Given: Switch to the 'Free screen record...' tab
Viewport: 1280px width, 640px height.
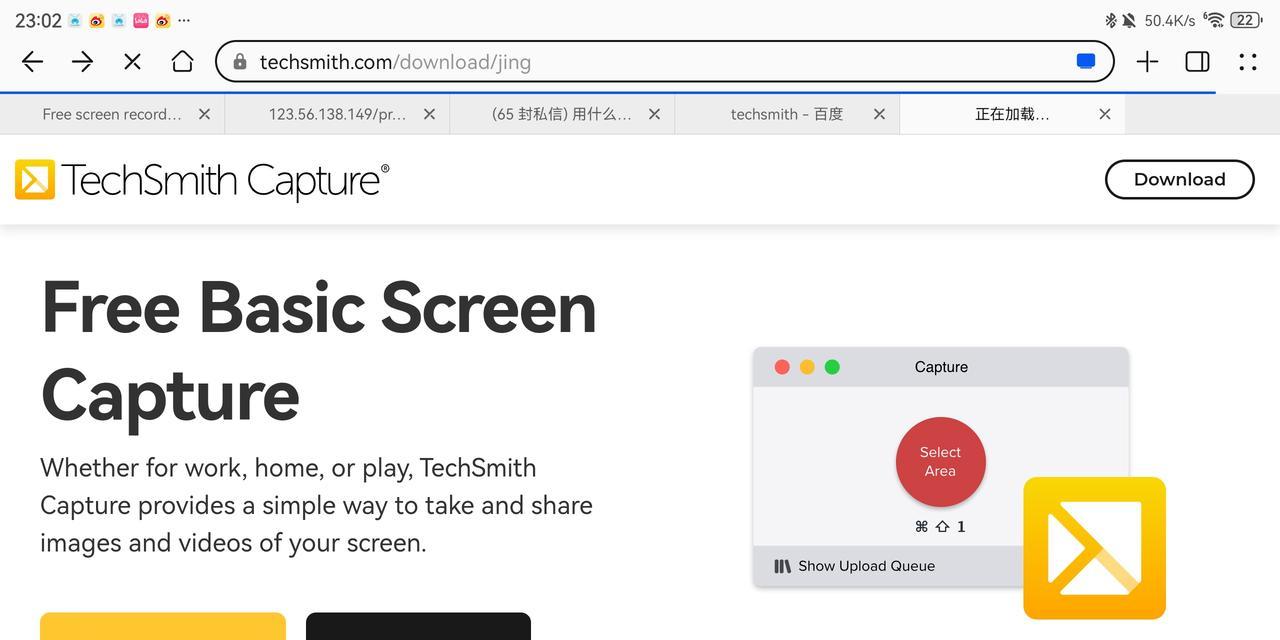Looking at the screenshot, I should click(x=112, y=114).
